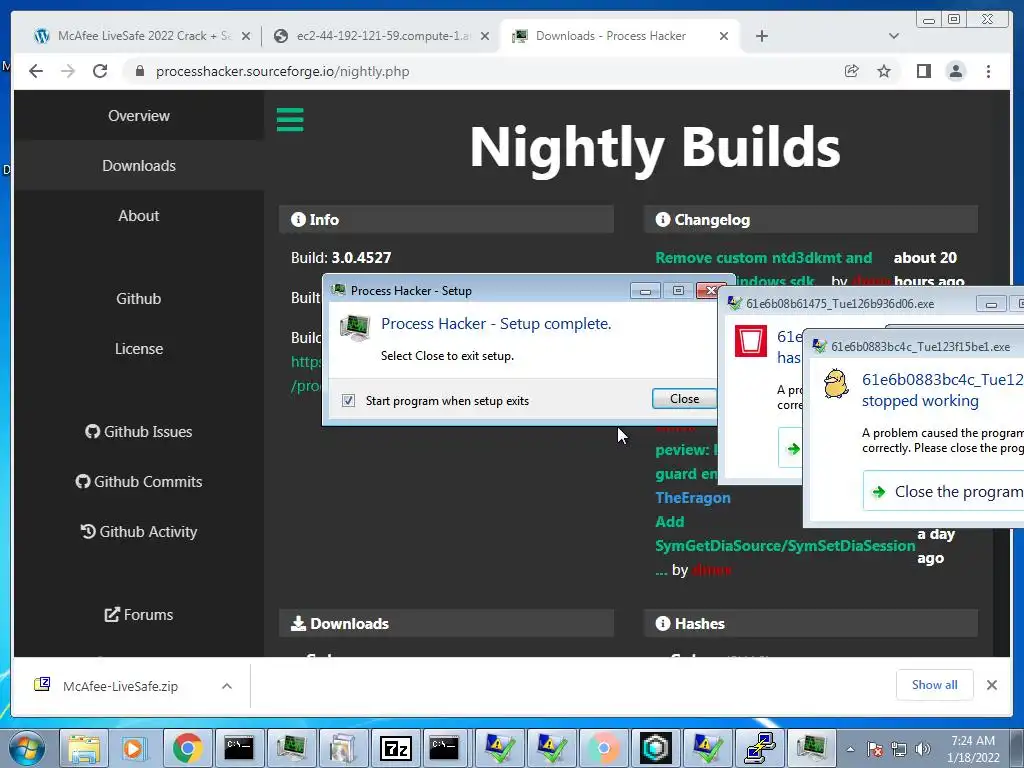Viewport: 1024px width, 768px height.
Task: Open SymGetDiaSource/SymSetDiaSession changelog link
Action: click(785, 546)
